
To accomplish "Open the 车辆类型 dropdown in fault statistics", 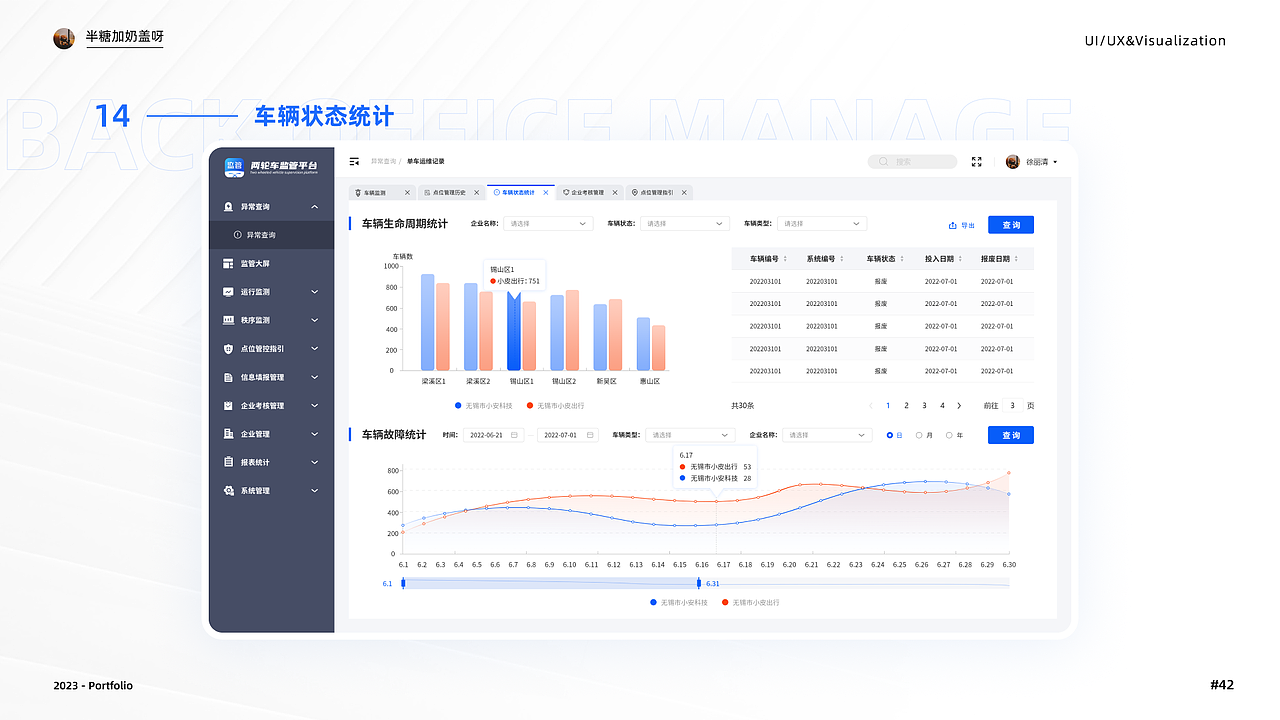I will pos(690,435).
